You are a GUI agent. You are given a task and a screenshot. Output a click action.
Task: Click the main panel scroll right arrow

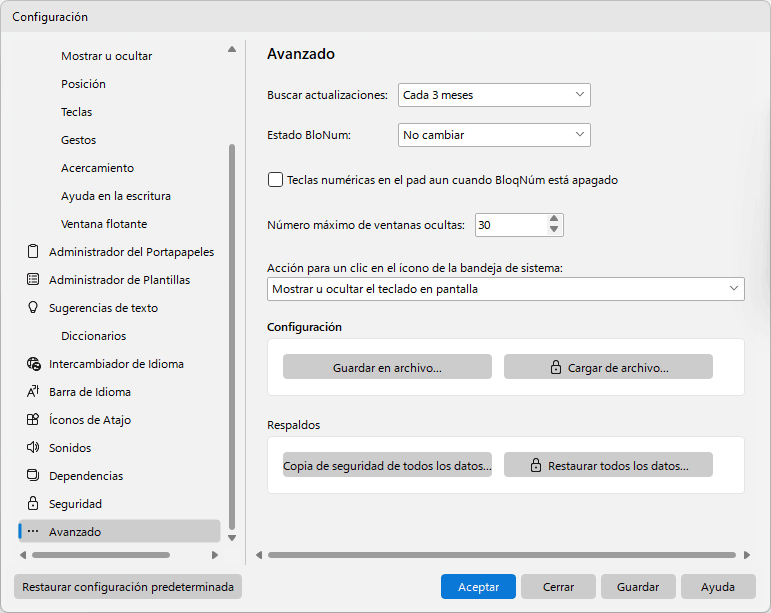pyautogui.click(x=747, y=555)
